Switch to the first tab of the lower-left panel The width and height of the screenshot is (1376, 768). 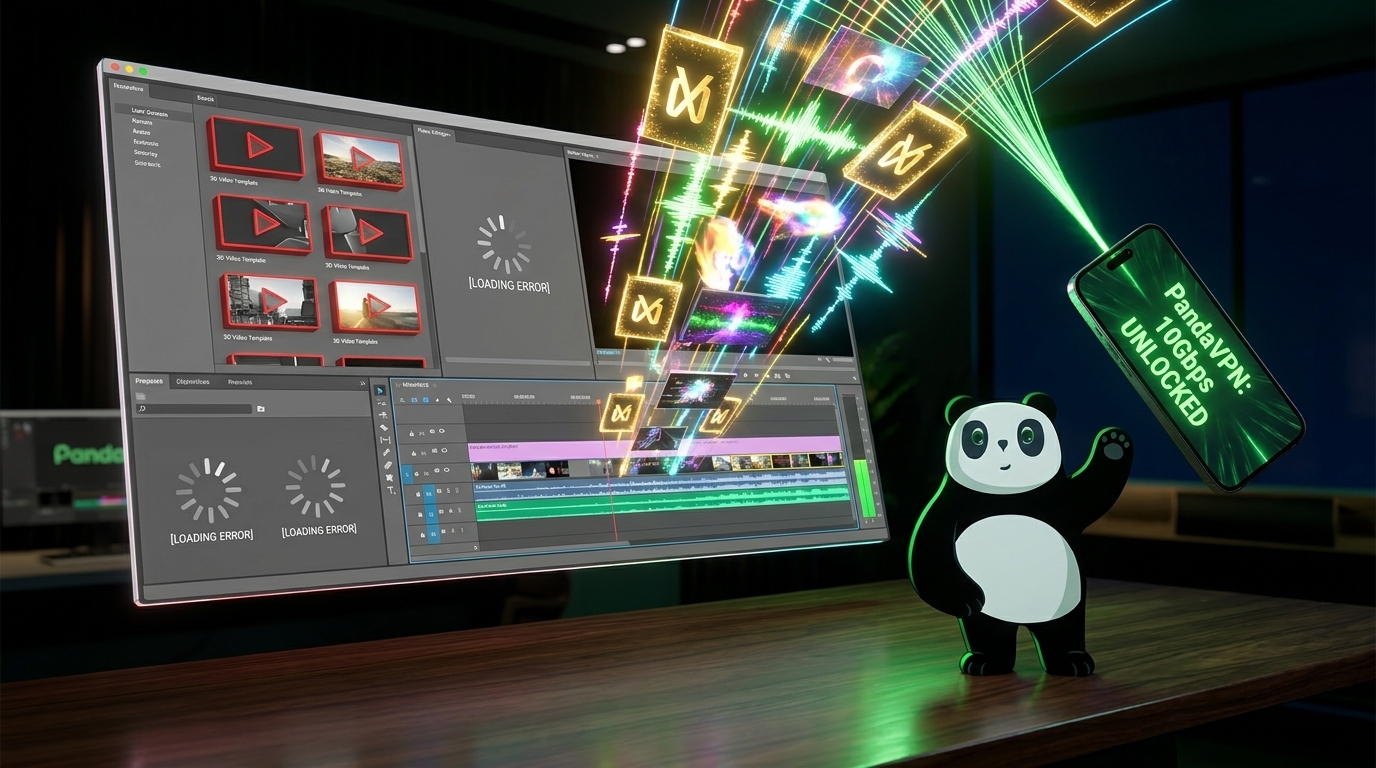coord(149,381)
